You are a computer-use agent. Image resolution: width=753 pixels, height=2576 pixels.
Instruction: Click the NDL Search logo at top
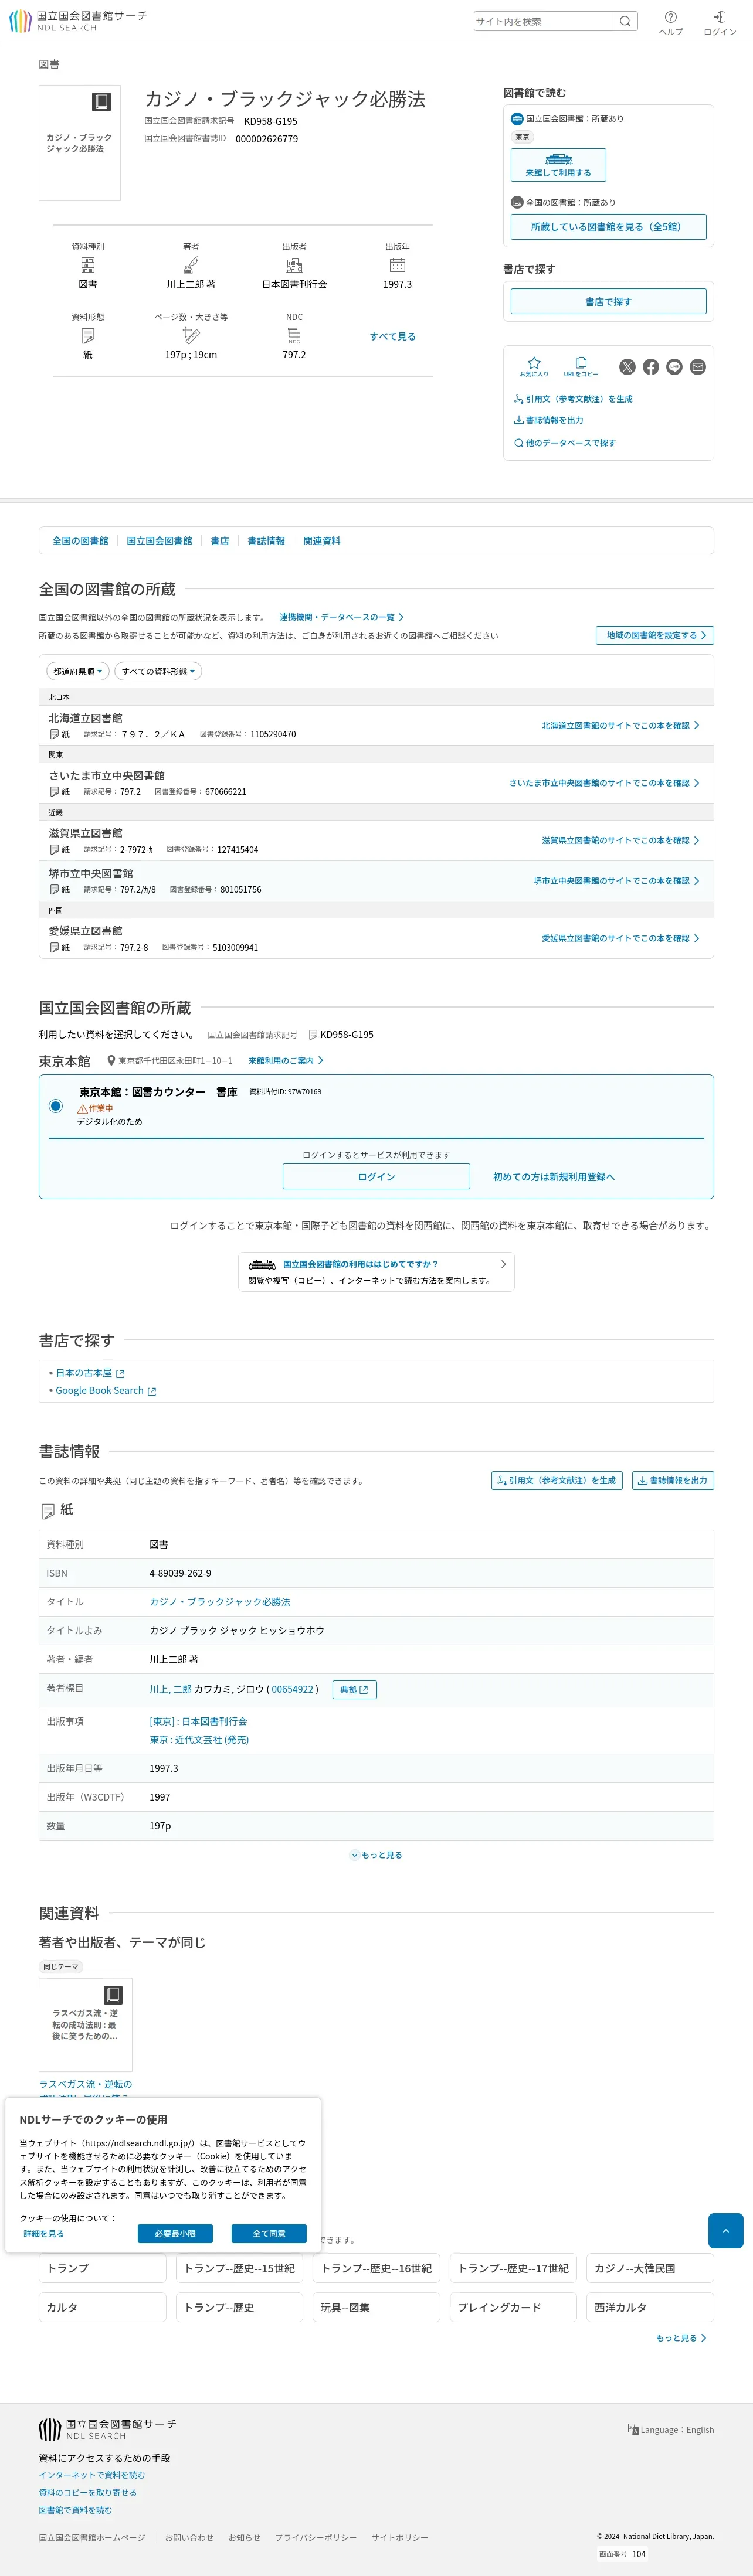pos(78,21)
